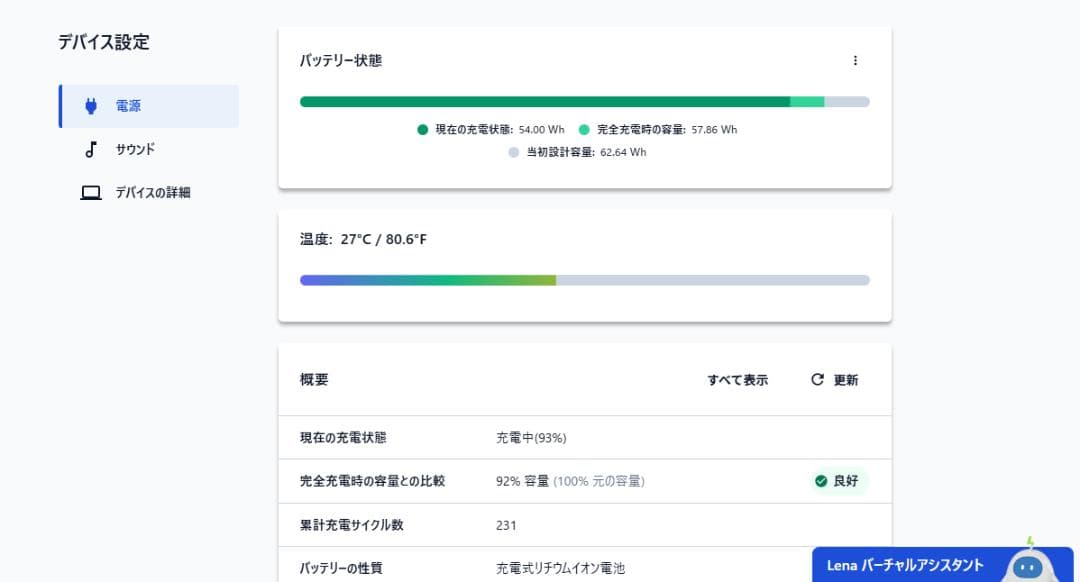The width and height of the screenshot is (1080, 582).
Task: Click the power plug icon in sidebar
Action: pos(91,106)
